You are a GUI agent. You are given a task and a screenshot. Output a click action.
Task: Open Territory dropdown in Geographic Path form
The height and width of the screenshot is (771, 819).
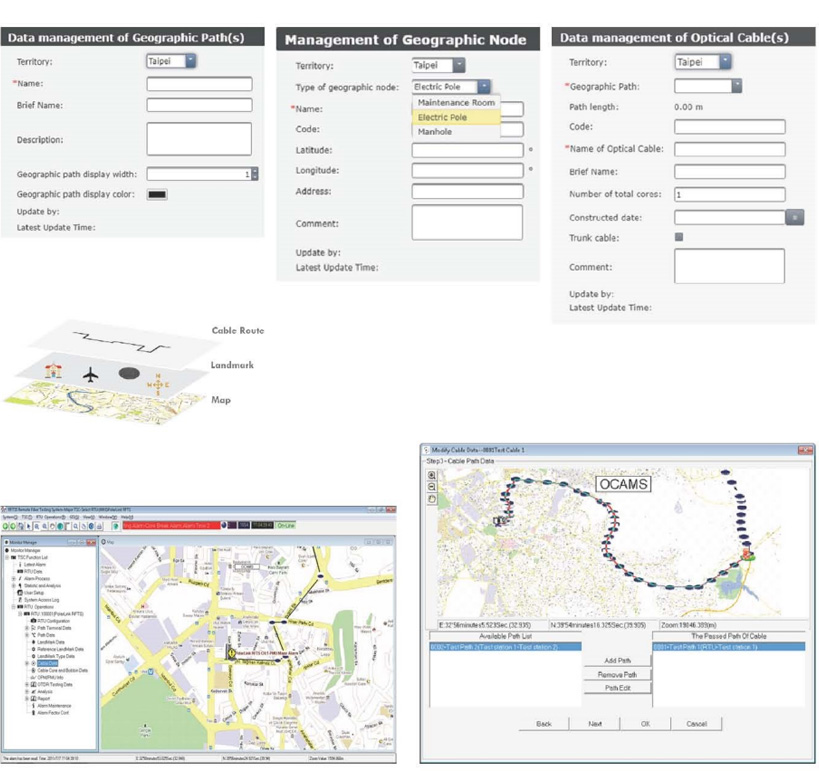(x=171, y=62)
